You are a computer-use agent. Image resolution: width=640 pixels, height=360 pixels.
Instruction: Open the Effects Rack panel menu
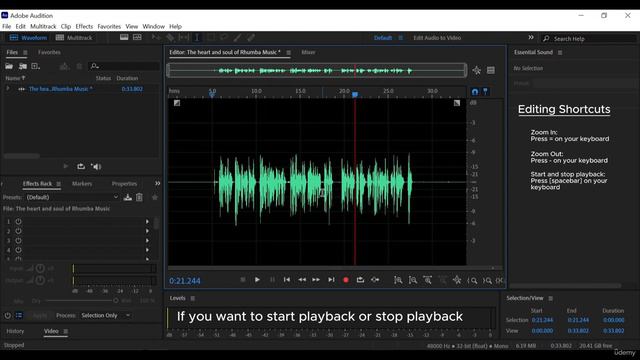pyautogui.click(x=59, y=184)
